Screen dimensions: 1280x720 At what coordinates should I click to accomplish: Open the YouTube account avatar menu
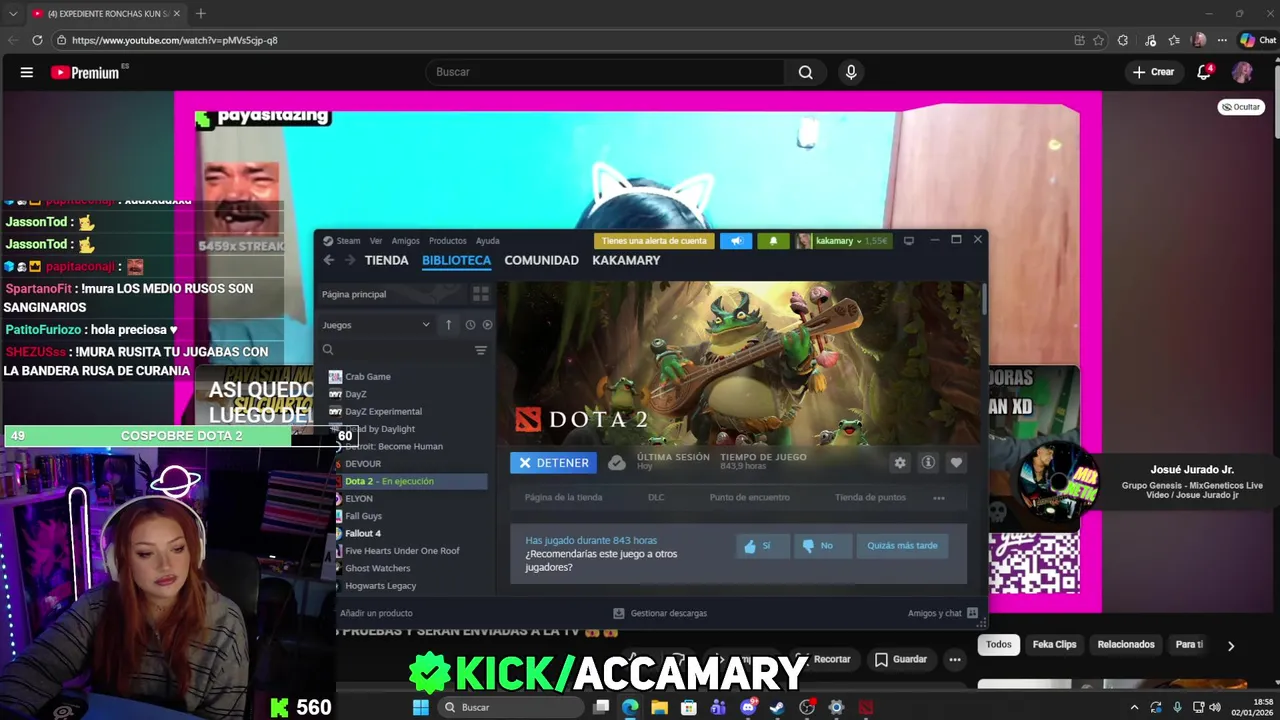[x=1242, y=72]
